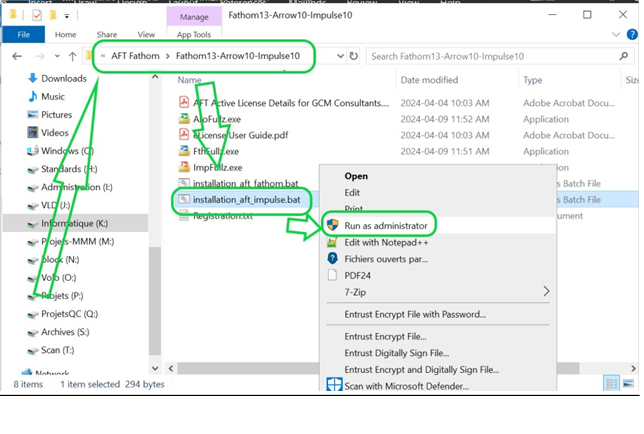
Task: Select installation_aft_impulse.bat file
Action: click(x=239, y=200)
